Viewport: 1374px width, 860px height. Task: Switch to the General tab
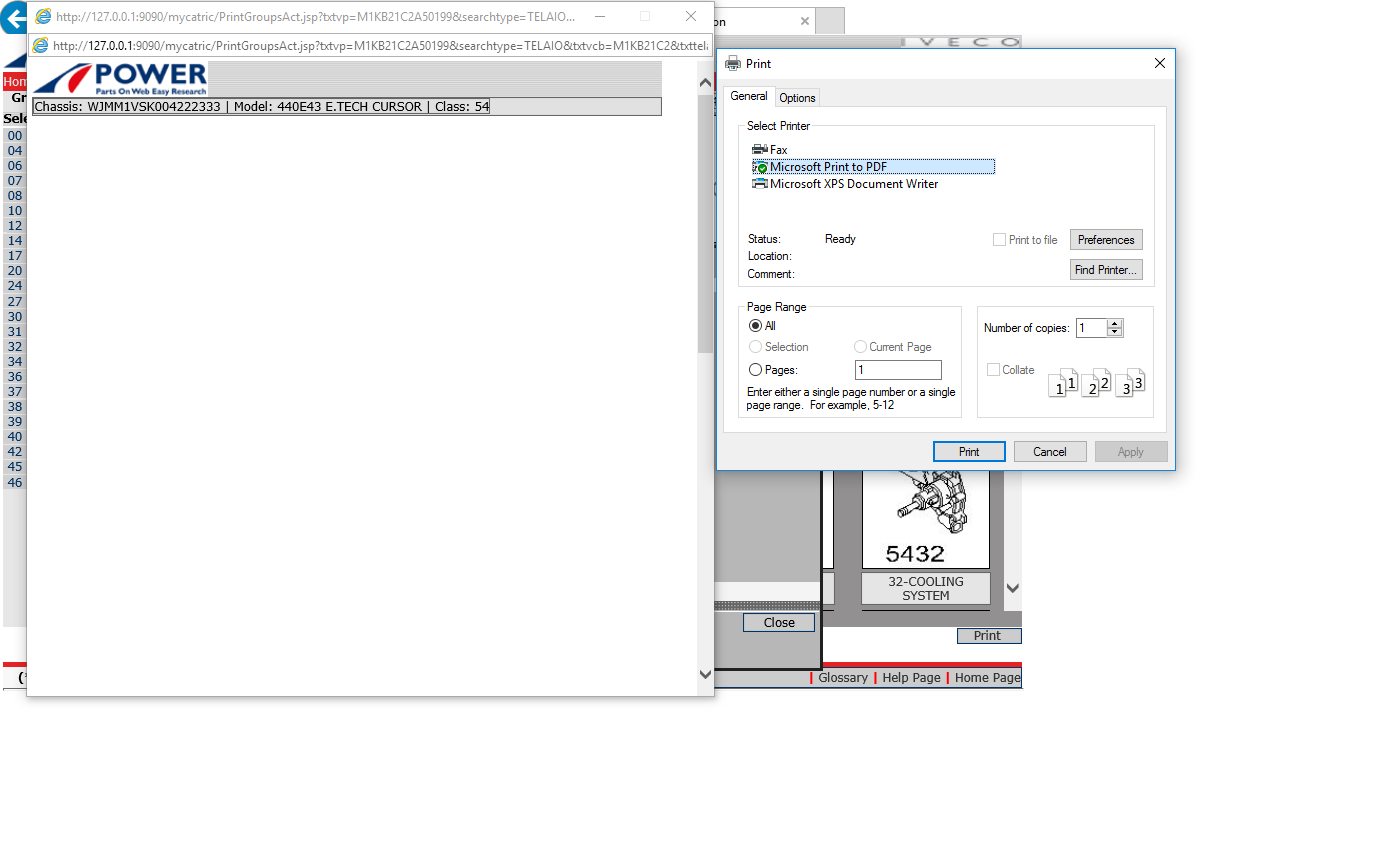(x=748, y=97)
